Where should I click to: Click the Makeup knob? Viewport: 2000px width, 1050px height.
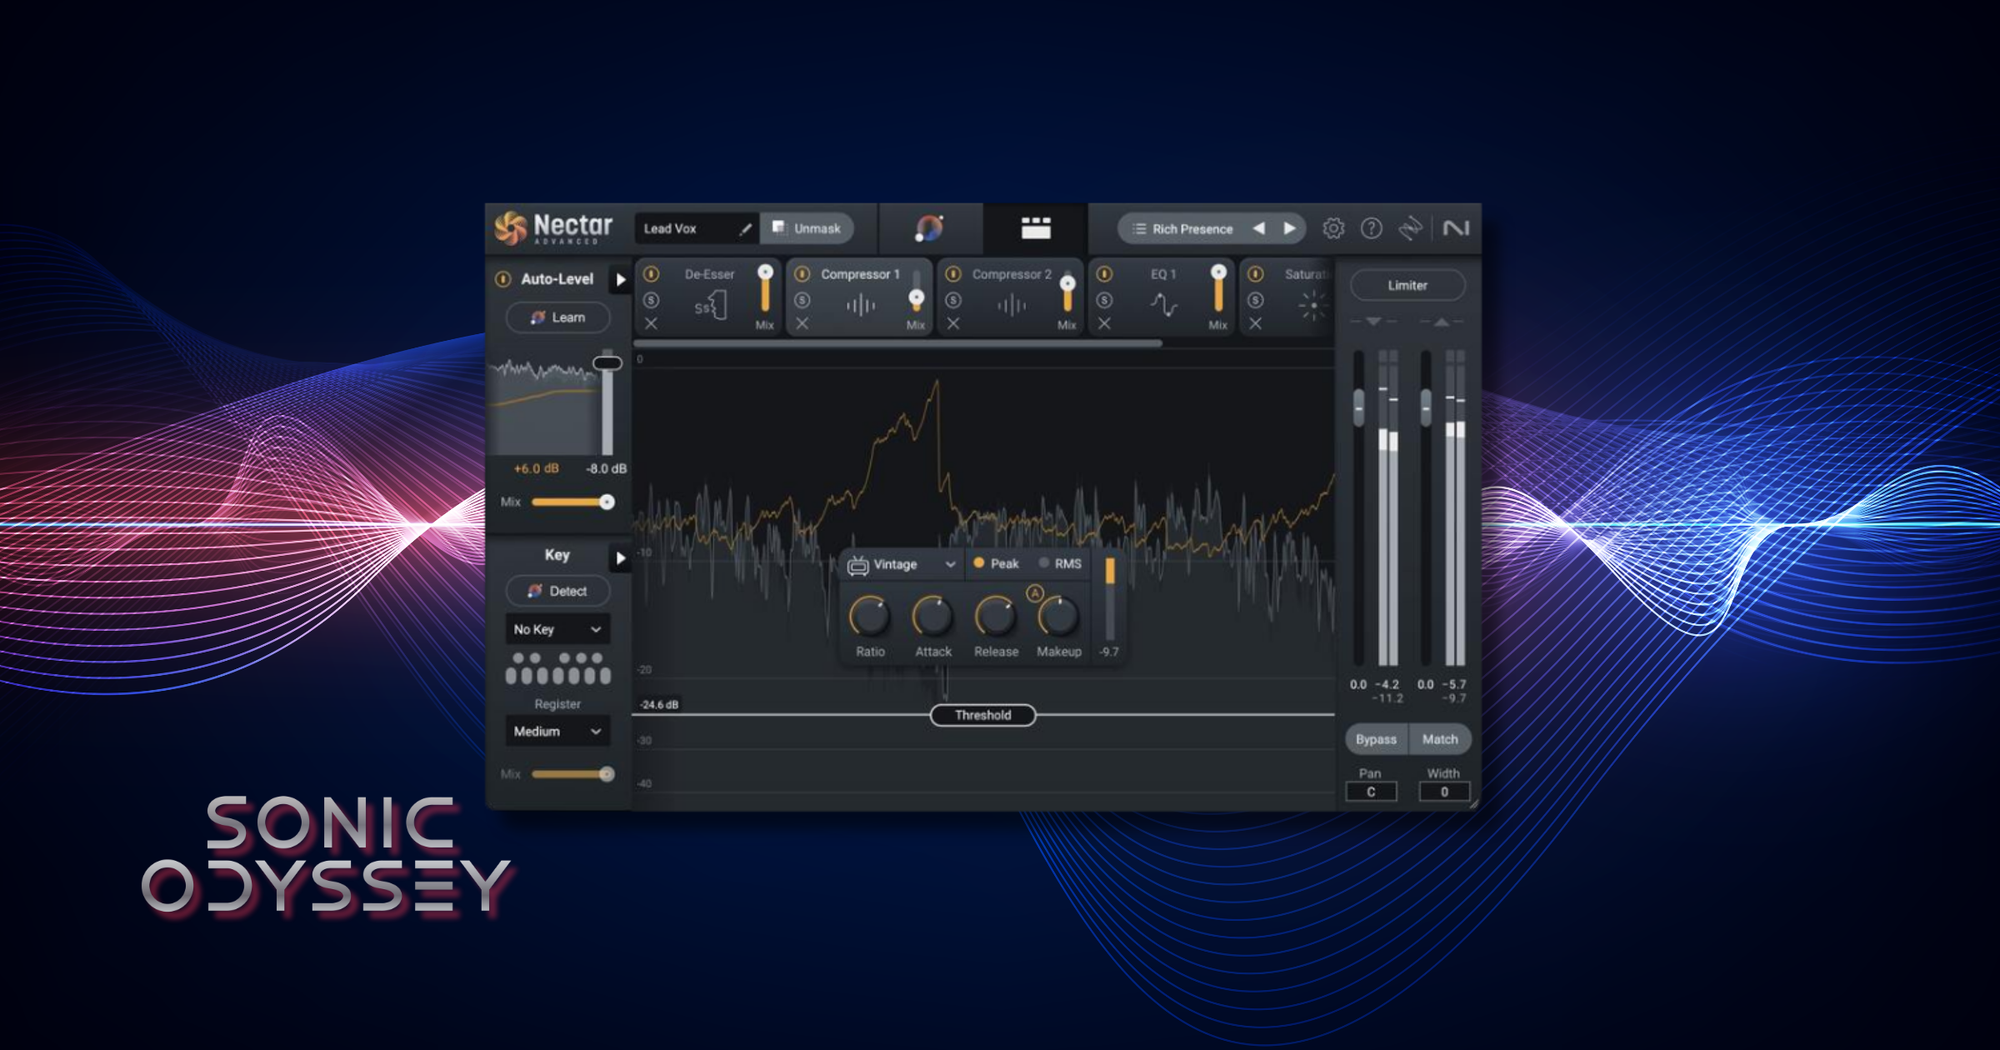pyautogui.click(x=1058, y=617)
